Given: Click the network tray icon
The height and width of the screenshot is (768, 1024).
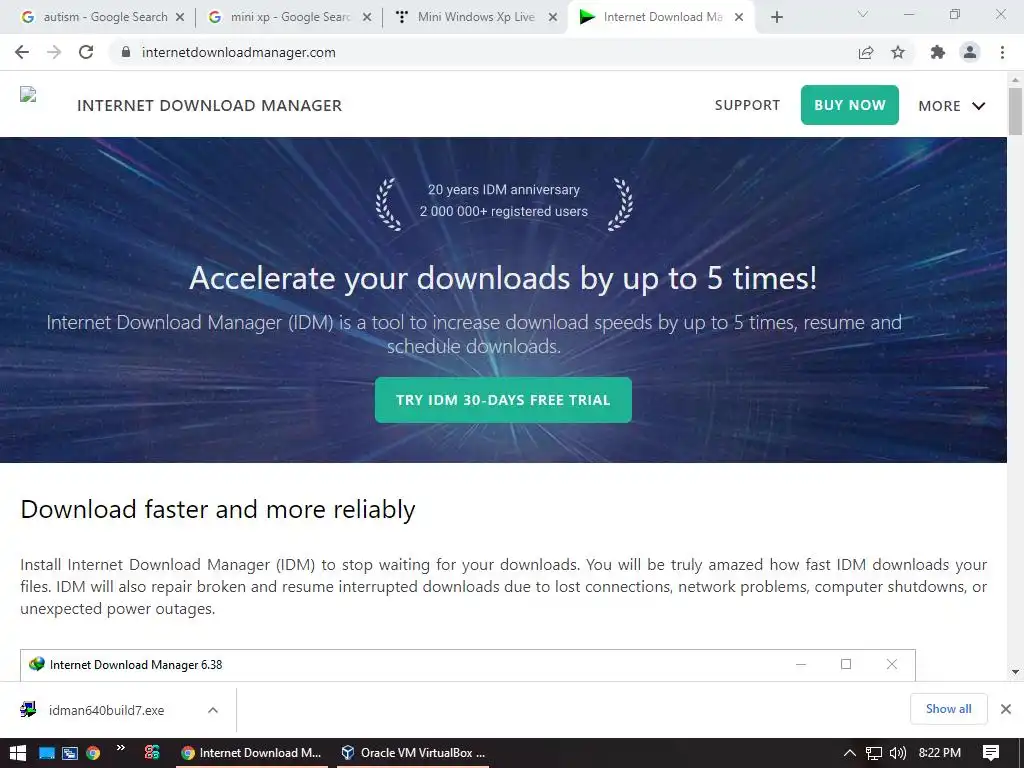Looking at the screenshot, I should tap(874, 753).
